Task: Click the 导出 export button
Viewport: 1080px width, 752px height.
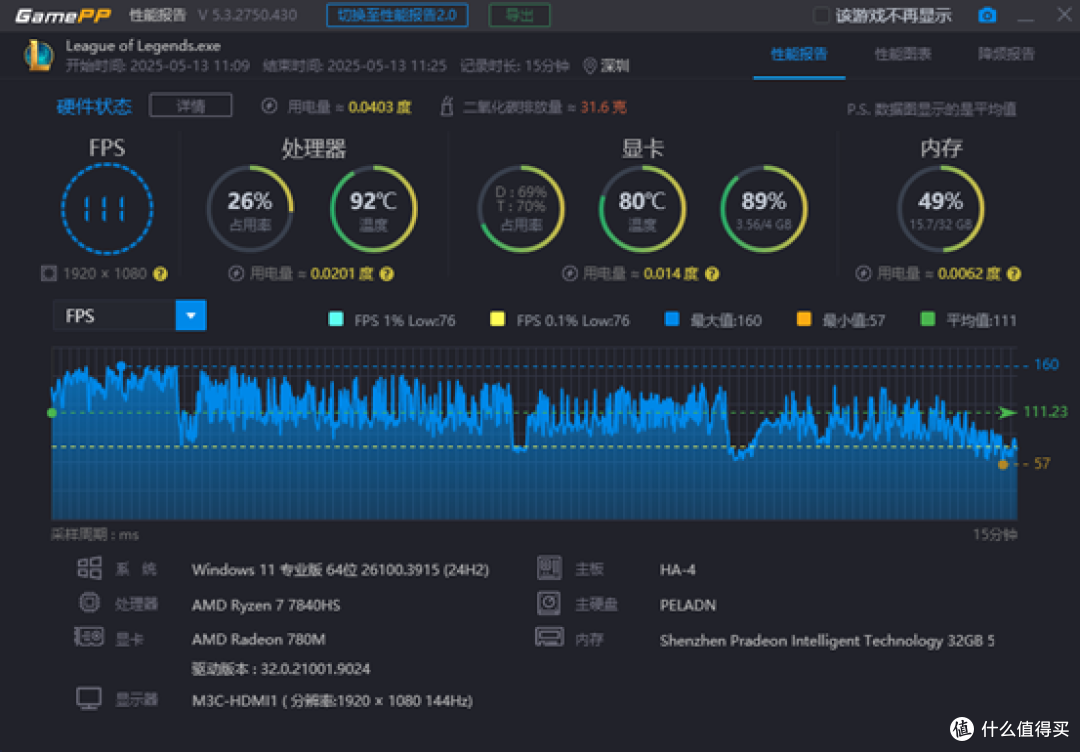Action: click(x=519, y=15)
